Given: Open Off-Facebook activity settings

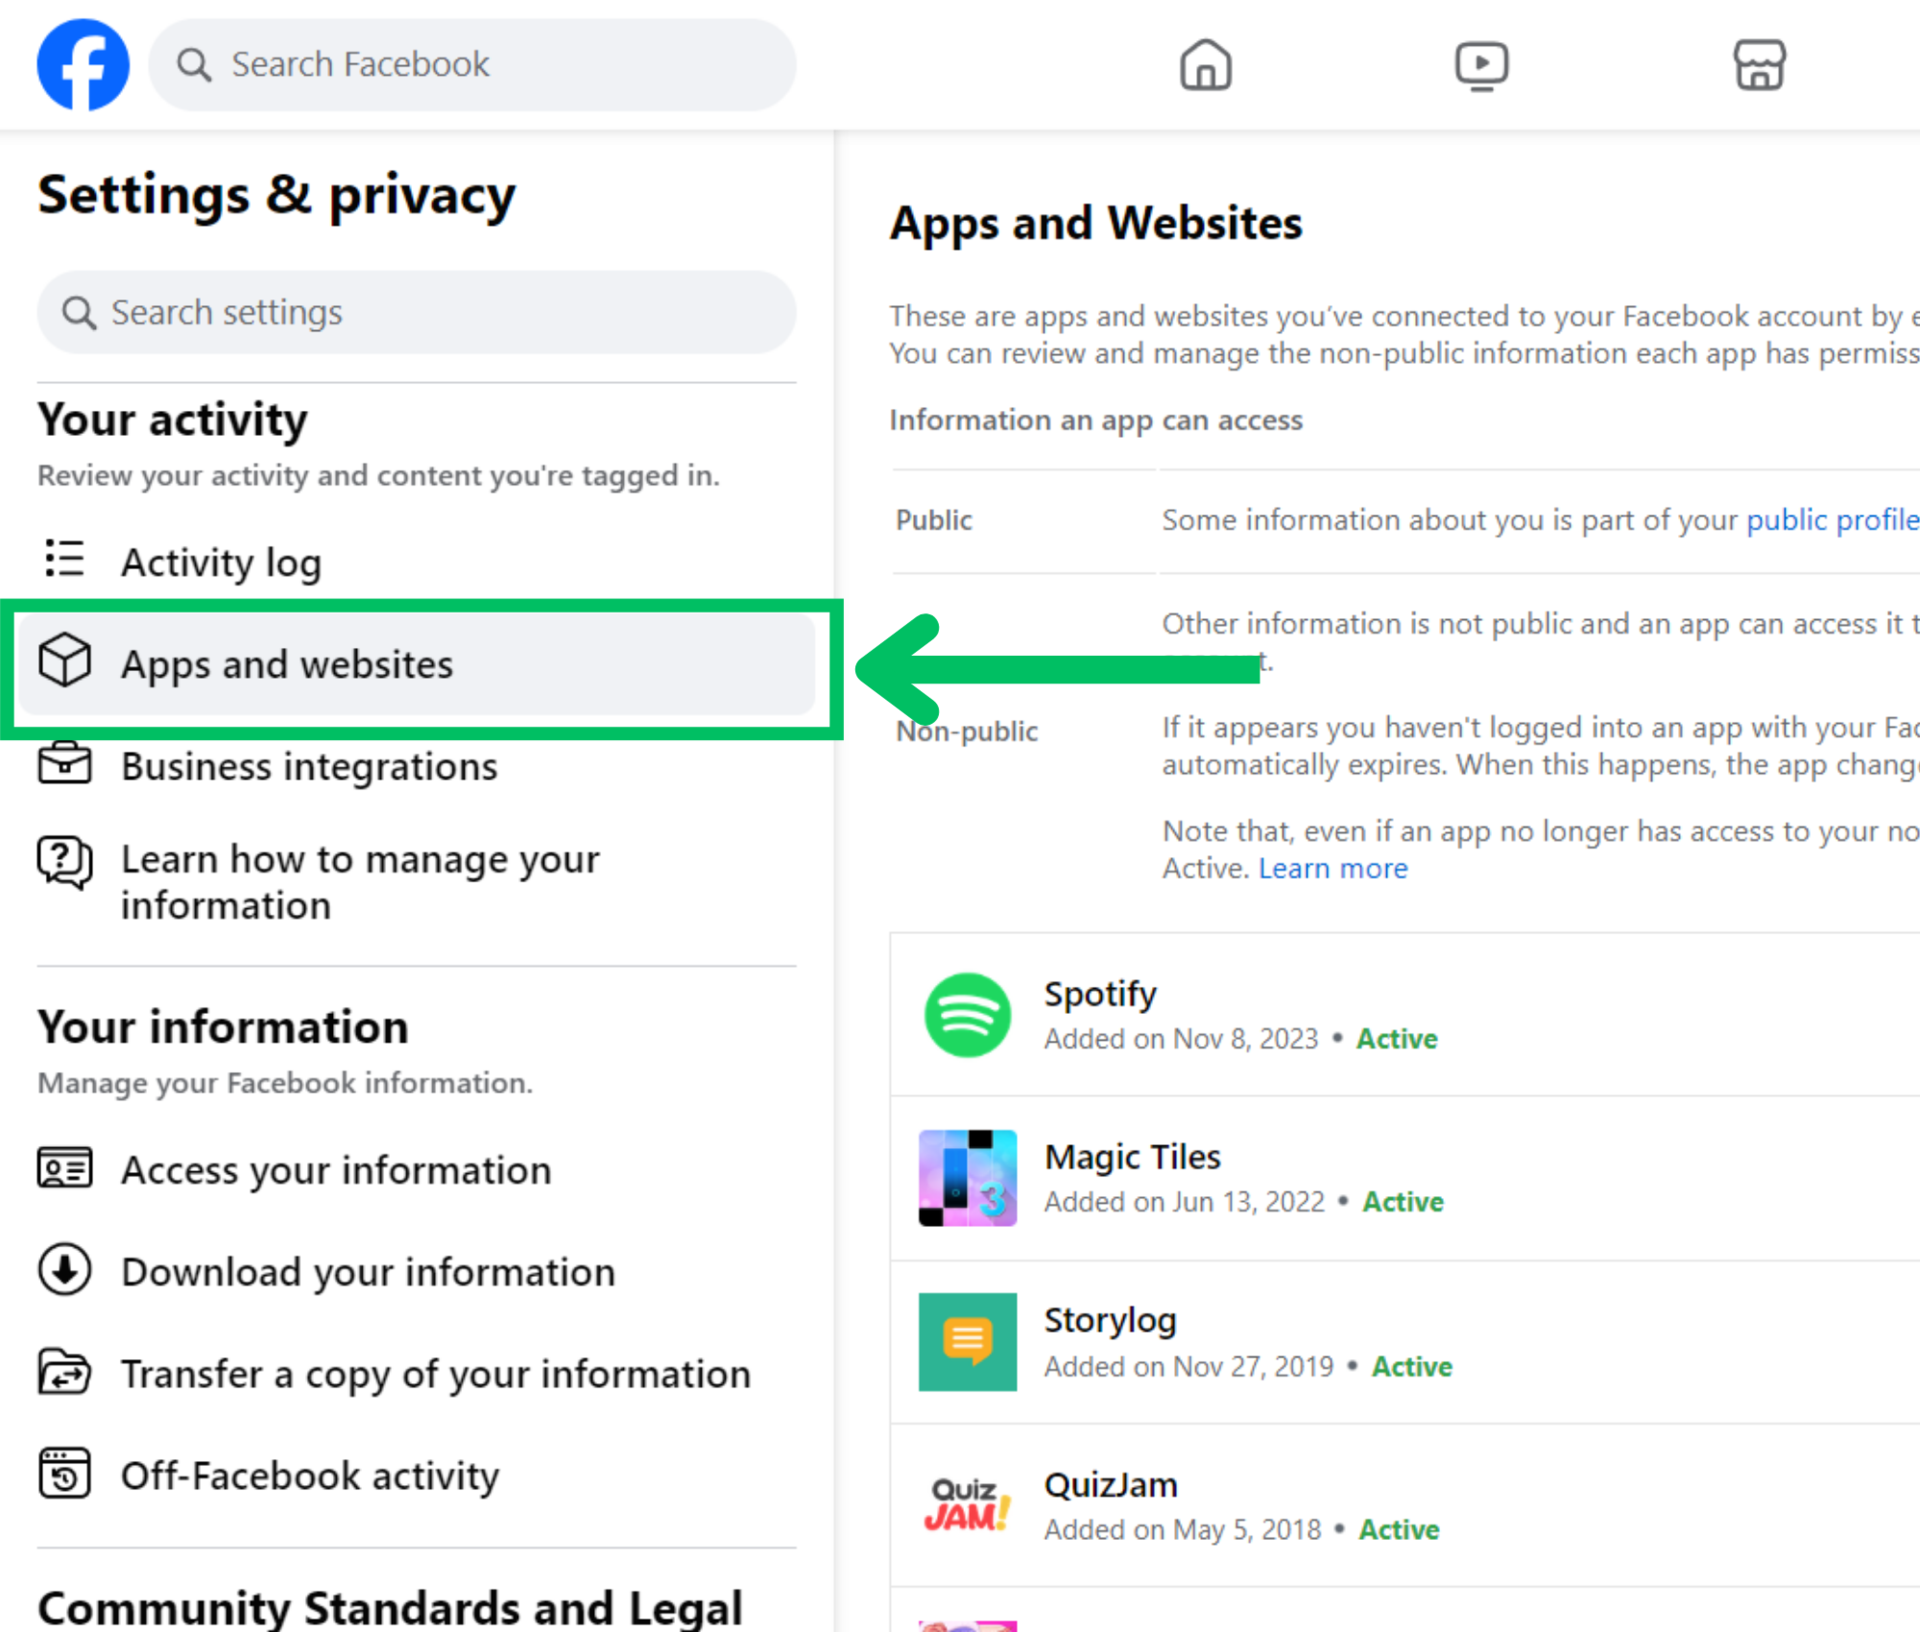Looking at the screenshot, I should [x=309, y=1476].
